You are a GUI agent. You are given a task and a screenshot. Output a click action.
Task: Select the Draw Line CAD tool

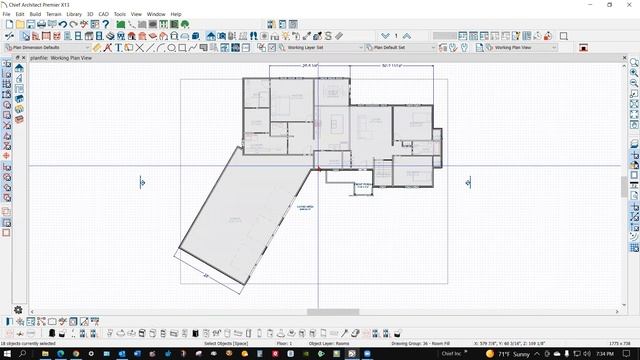coord(150,48)
